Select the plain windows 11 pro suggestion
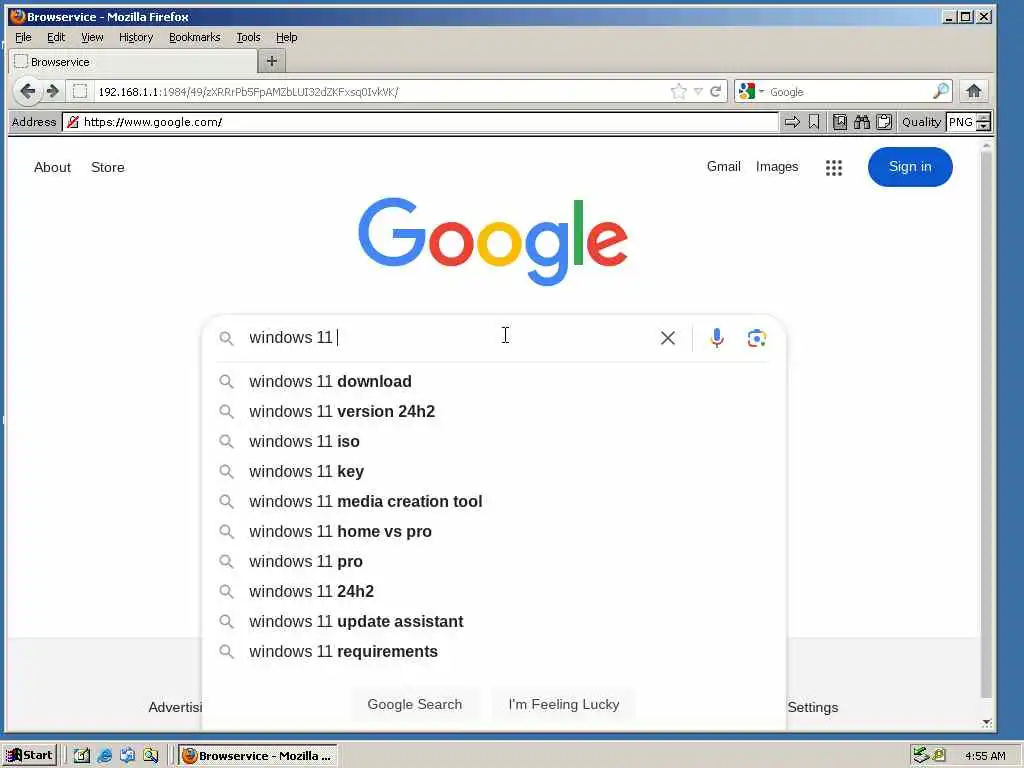1024x768 pixels. coord(494,562)
